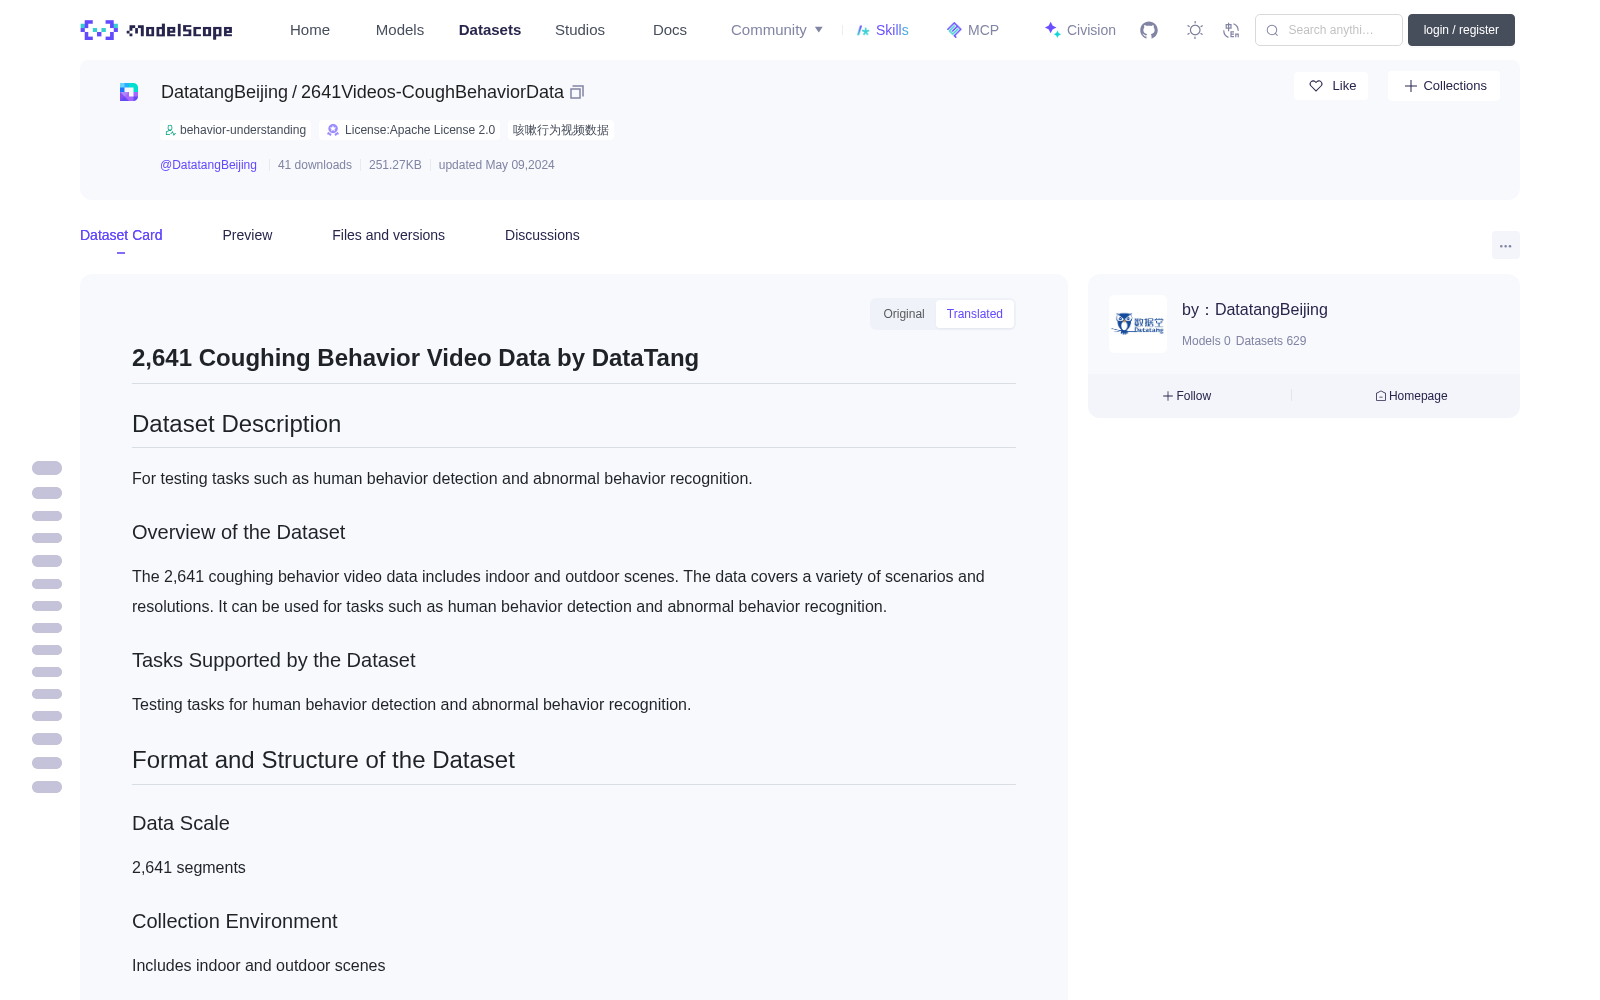The image size is (1600, 1000).
Task: Click the Collection Environment heading
Action: coord(235,921)
